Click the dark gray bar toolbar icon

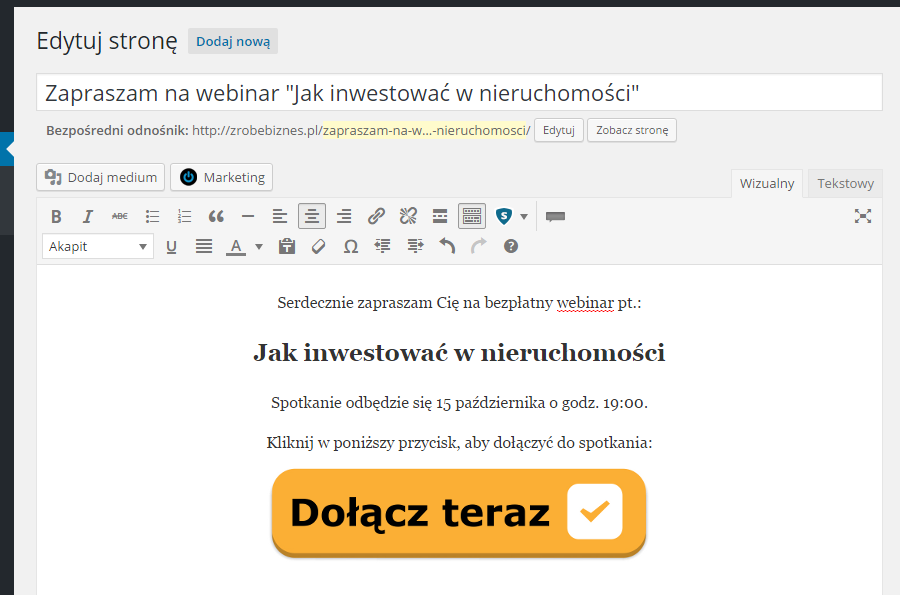point(555,216)
